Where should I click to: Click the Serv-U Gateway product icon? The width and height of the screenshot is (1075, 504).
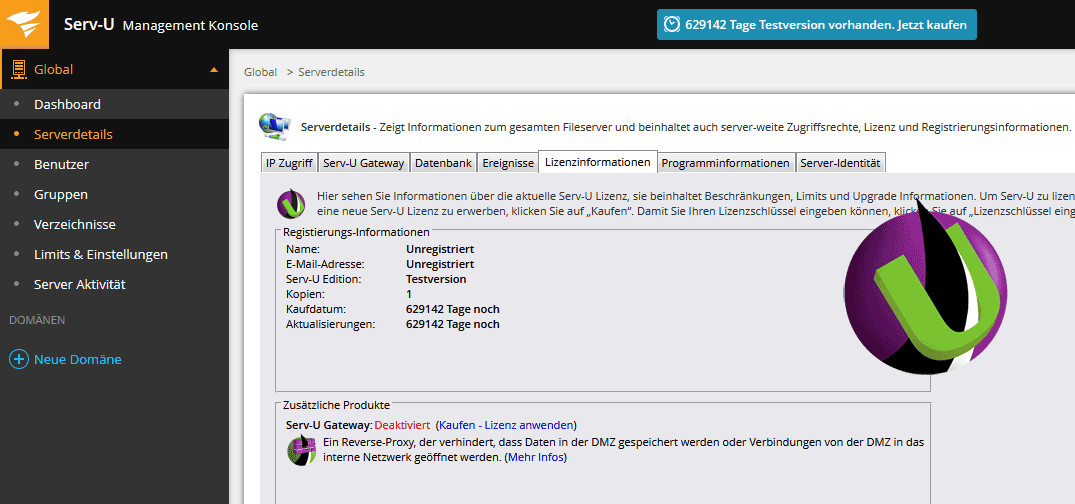(x=301, y=451)
